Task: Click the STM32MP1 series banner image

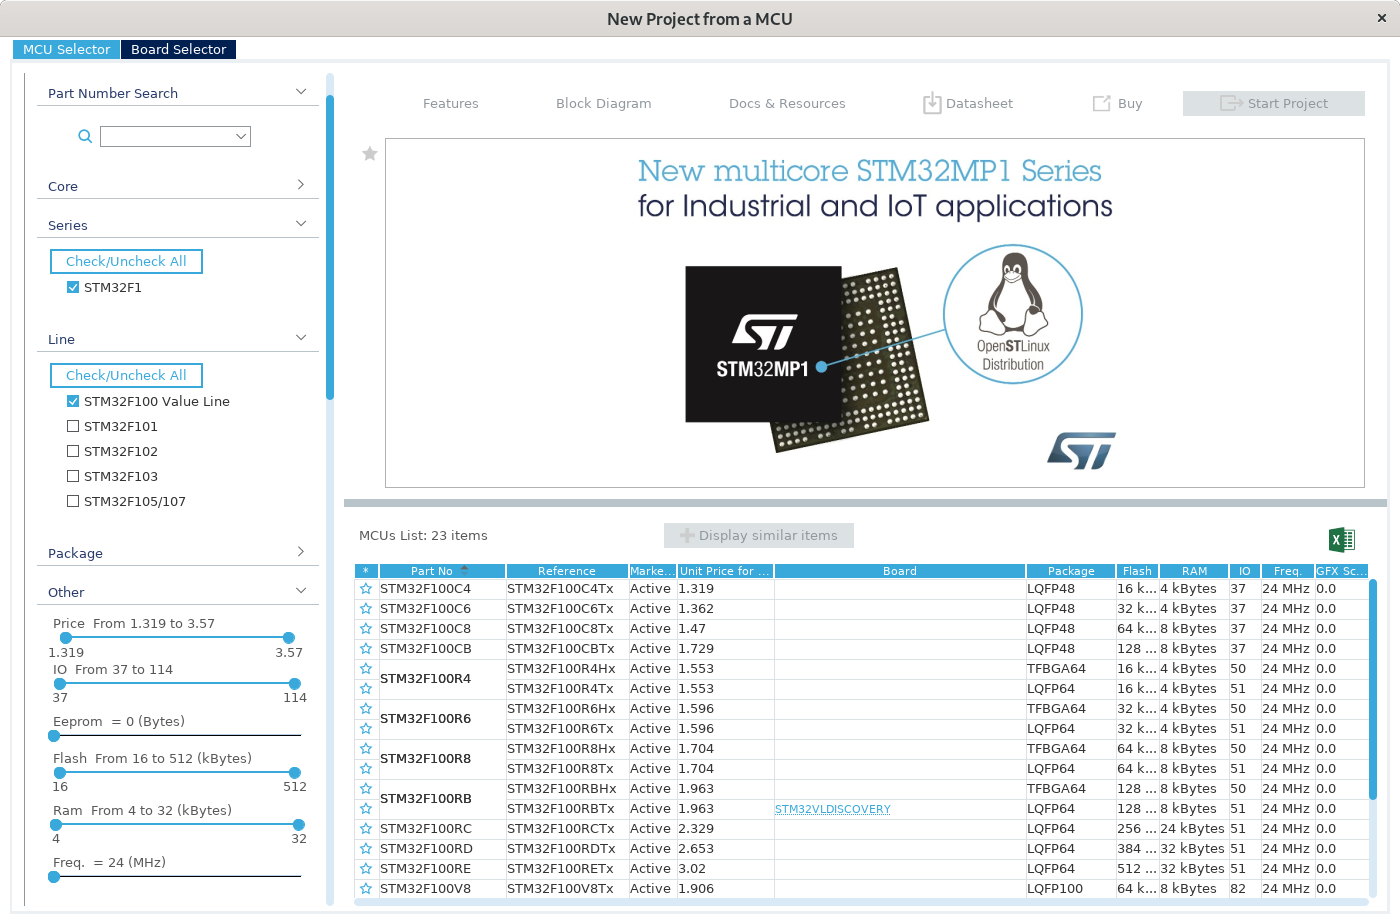Action: click(x=875, y=313)
